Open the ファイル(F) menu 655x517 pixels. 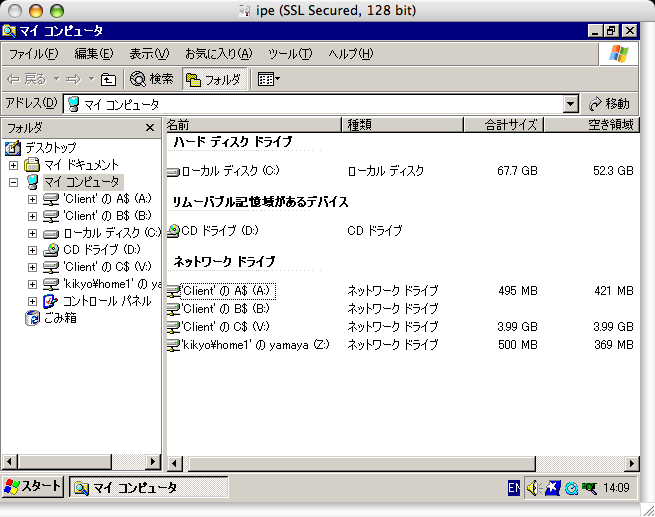(33, 54)
